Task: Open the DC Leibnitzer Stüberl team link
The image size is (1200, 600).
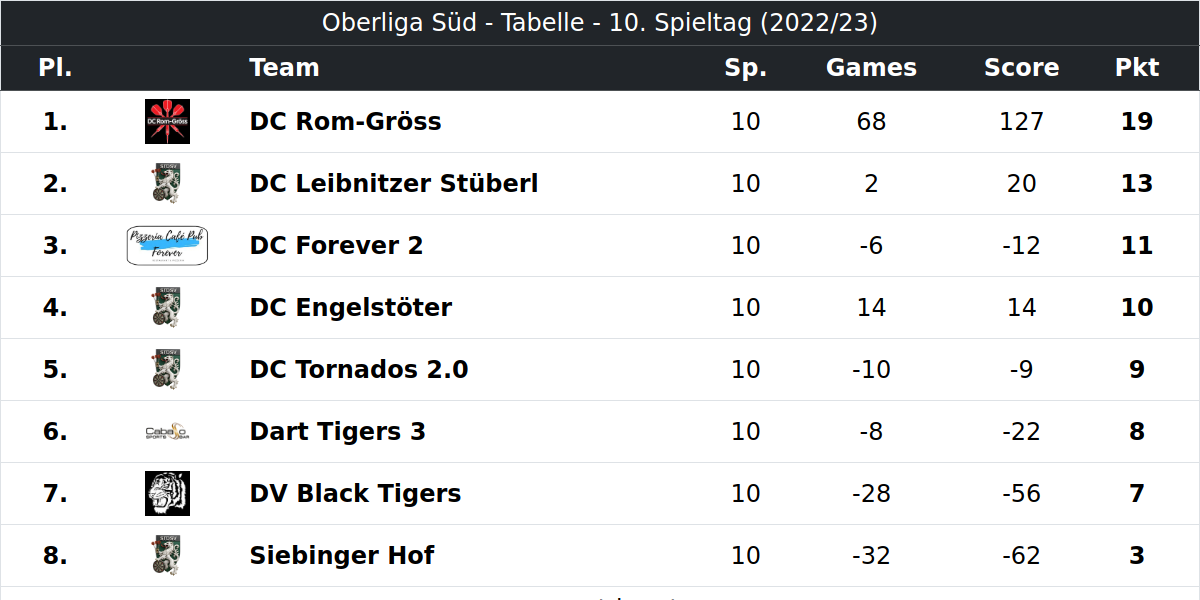Action: (394, 183)
